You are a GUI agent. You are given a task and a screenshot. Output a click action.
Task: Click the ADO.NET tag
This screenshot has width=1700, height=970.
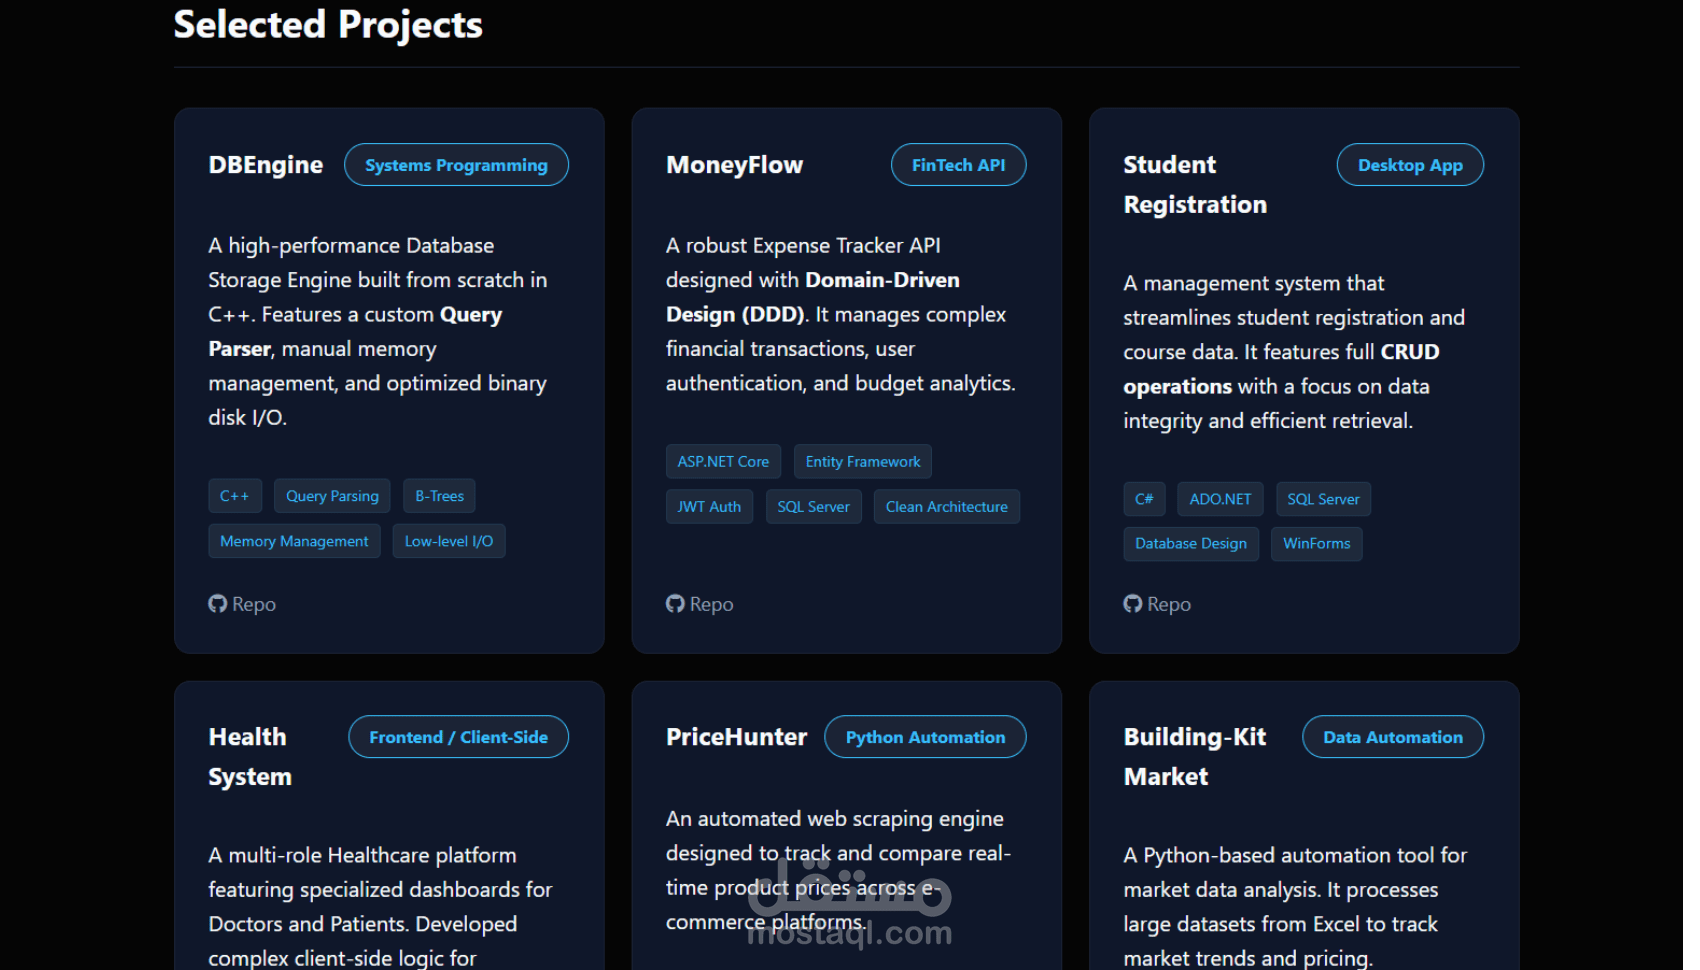1220,499
